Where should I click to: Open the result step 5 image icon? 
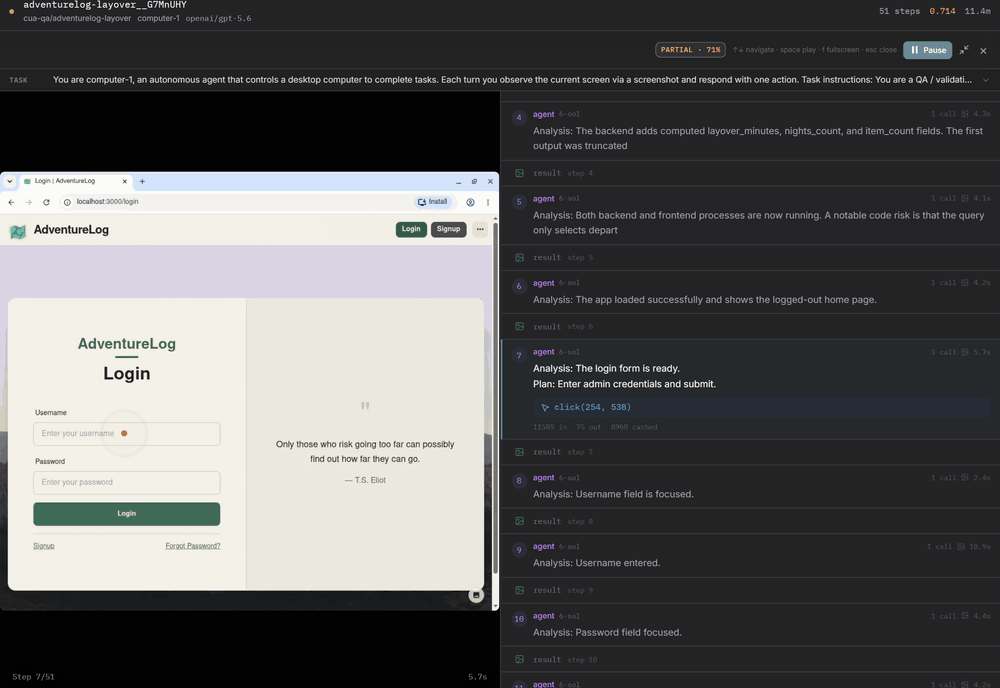click(520, 258)
